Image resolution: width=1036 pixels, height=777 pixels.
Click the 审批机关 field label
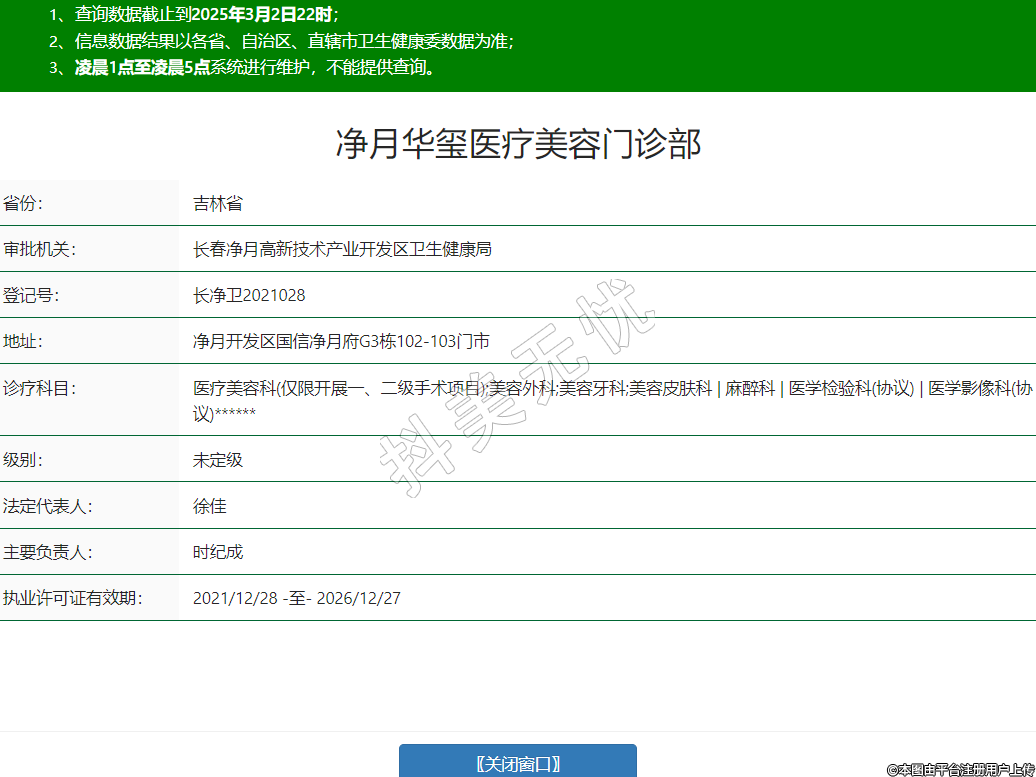[x=40, y=250]
